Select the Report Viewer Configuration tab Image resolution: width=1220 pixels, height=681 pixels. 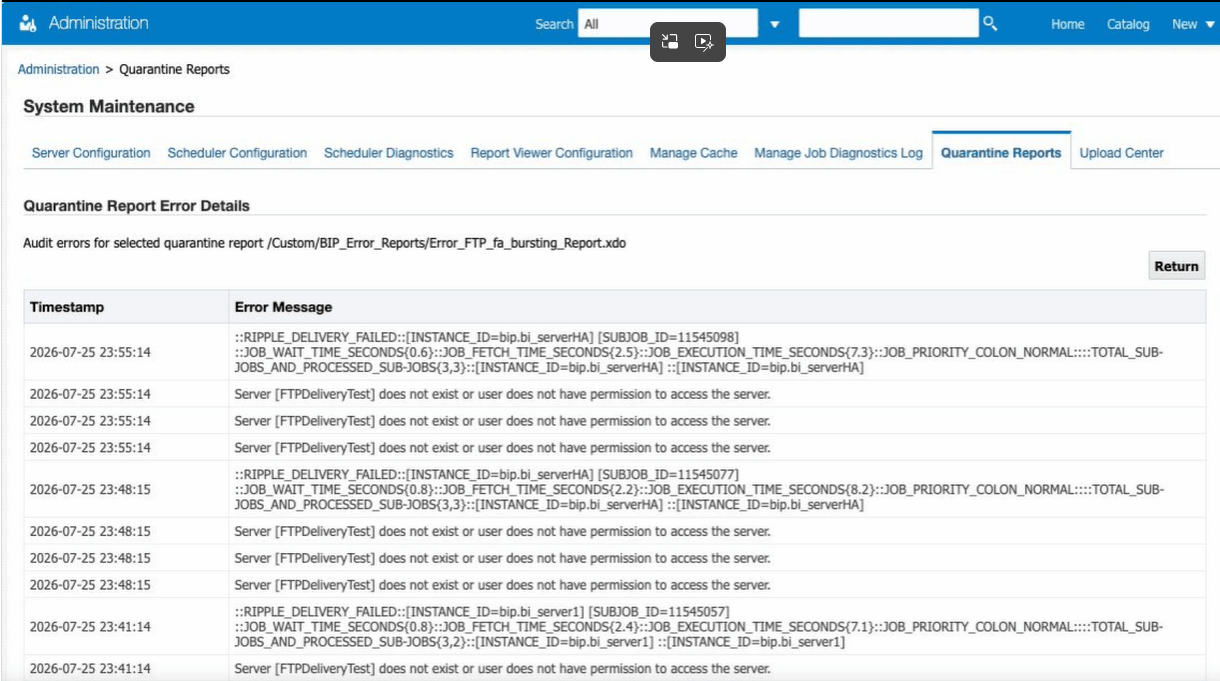552,153
